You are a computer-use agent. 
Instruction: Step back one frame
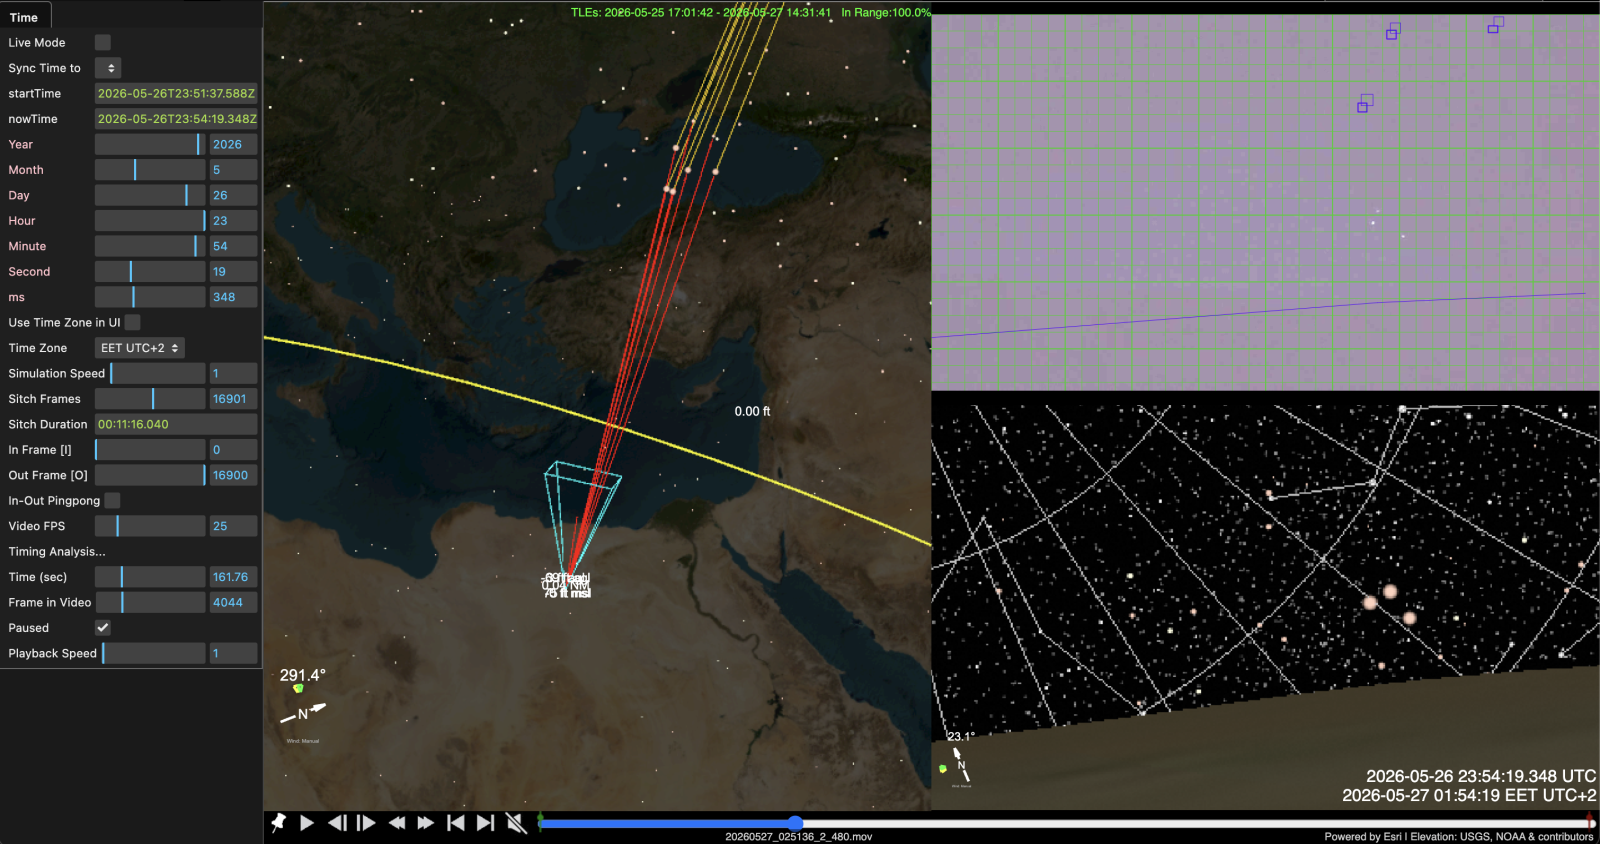[x=337, y=822]
